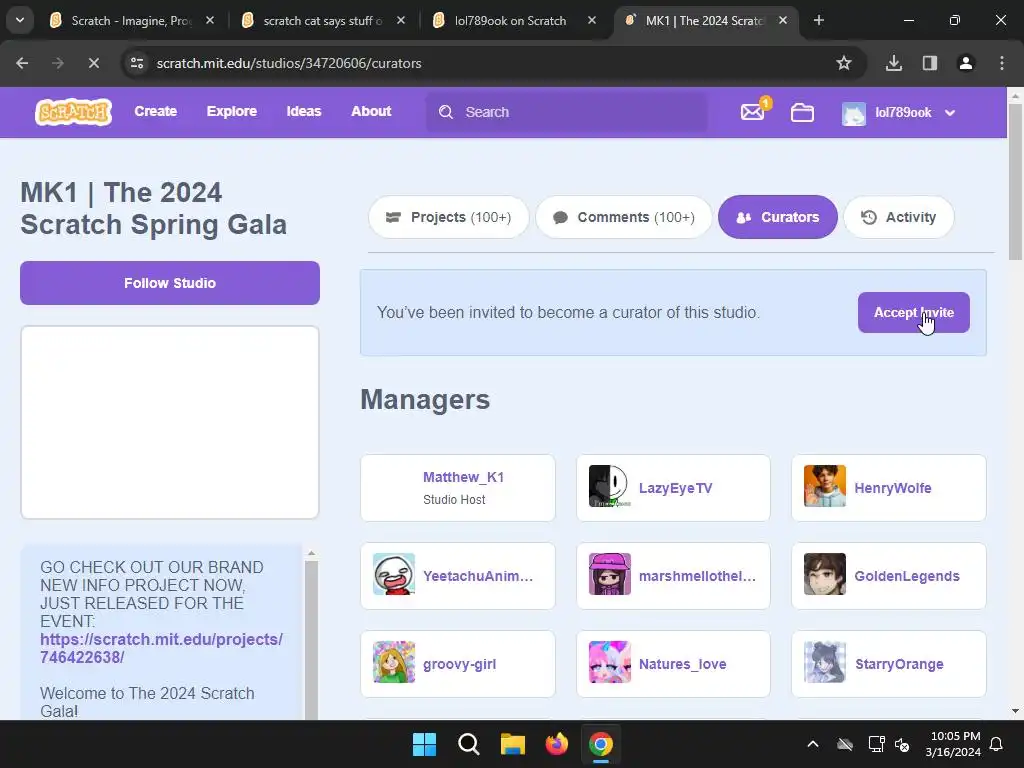The height and width of the screenshot is (768, 1024).
Task: Switch to the Projects (100+) tab
Action: [449, 217]
